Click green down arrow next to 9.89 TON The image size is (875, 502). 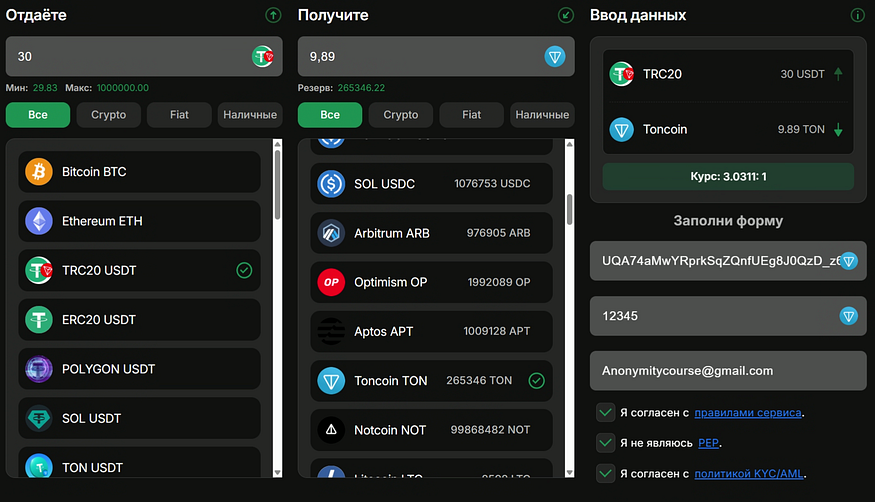point(838,129)
